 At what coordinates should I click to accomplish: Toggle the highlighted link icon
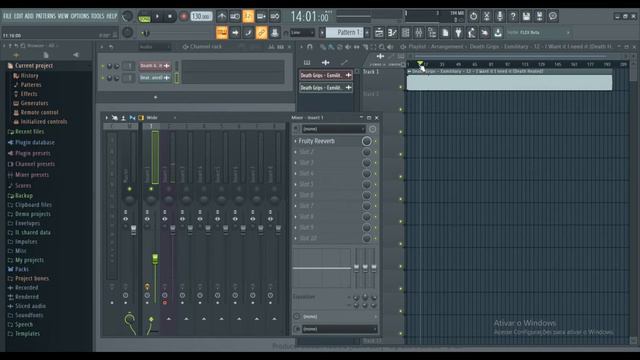262,33
